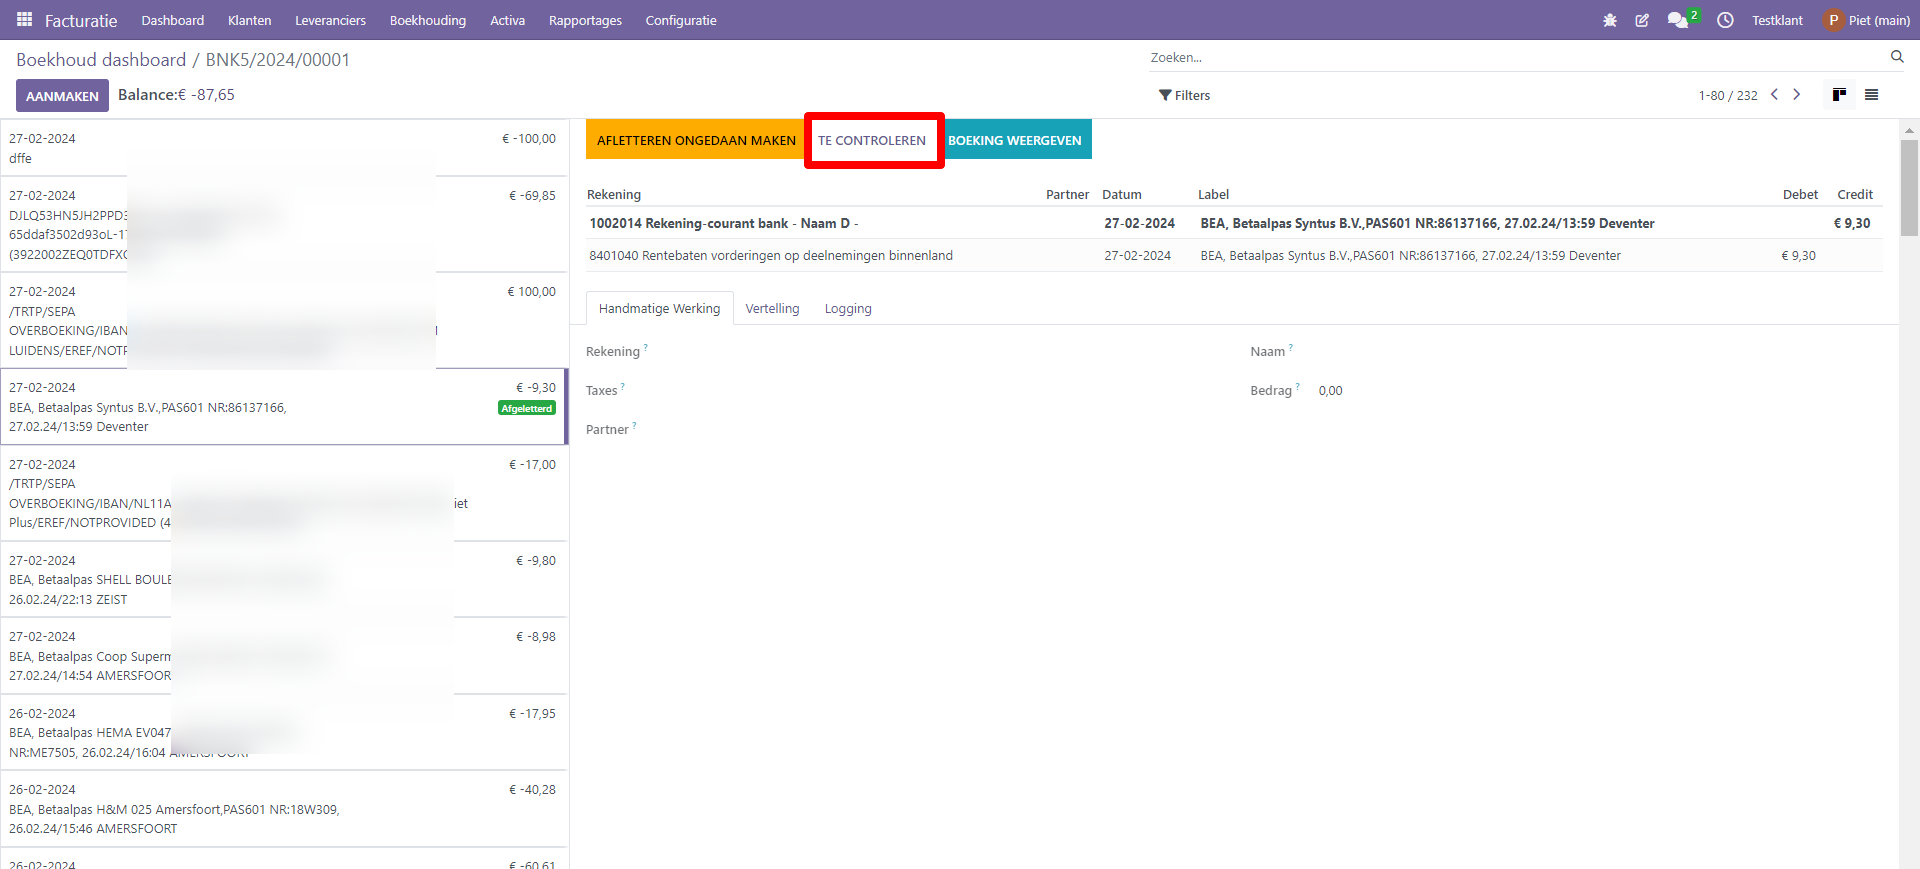
Task: Open the Boekhouding menu
Action: tap(428, 20)
